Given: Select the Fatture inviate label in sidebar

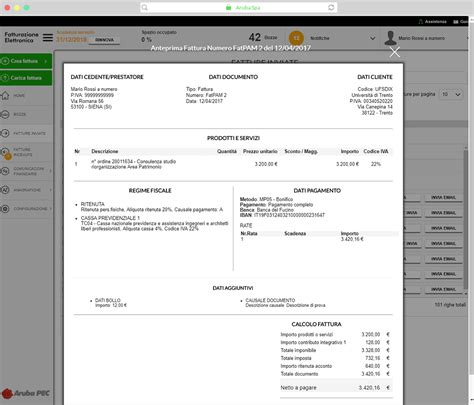Looking at the screenshot, I should point(29,133).
